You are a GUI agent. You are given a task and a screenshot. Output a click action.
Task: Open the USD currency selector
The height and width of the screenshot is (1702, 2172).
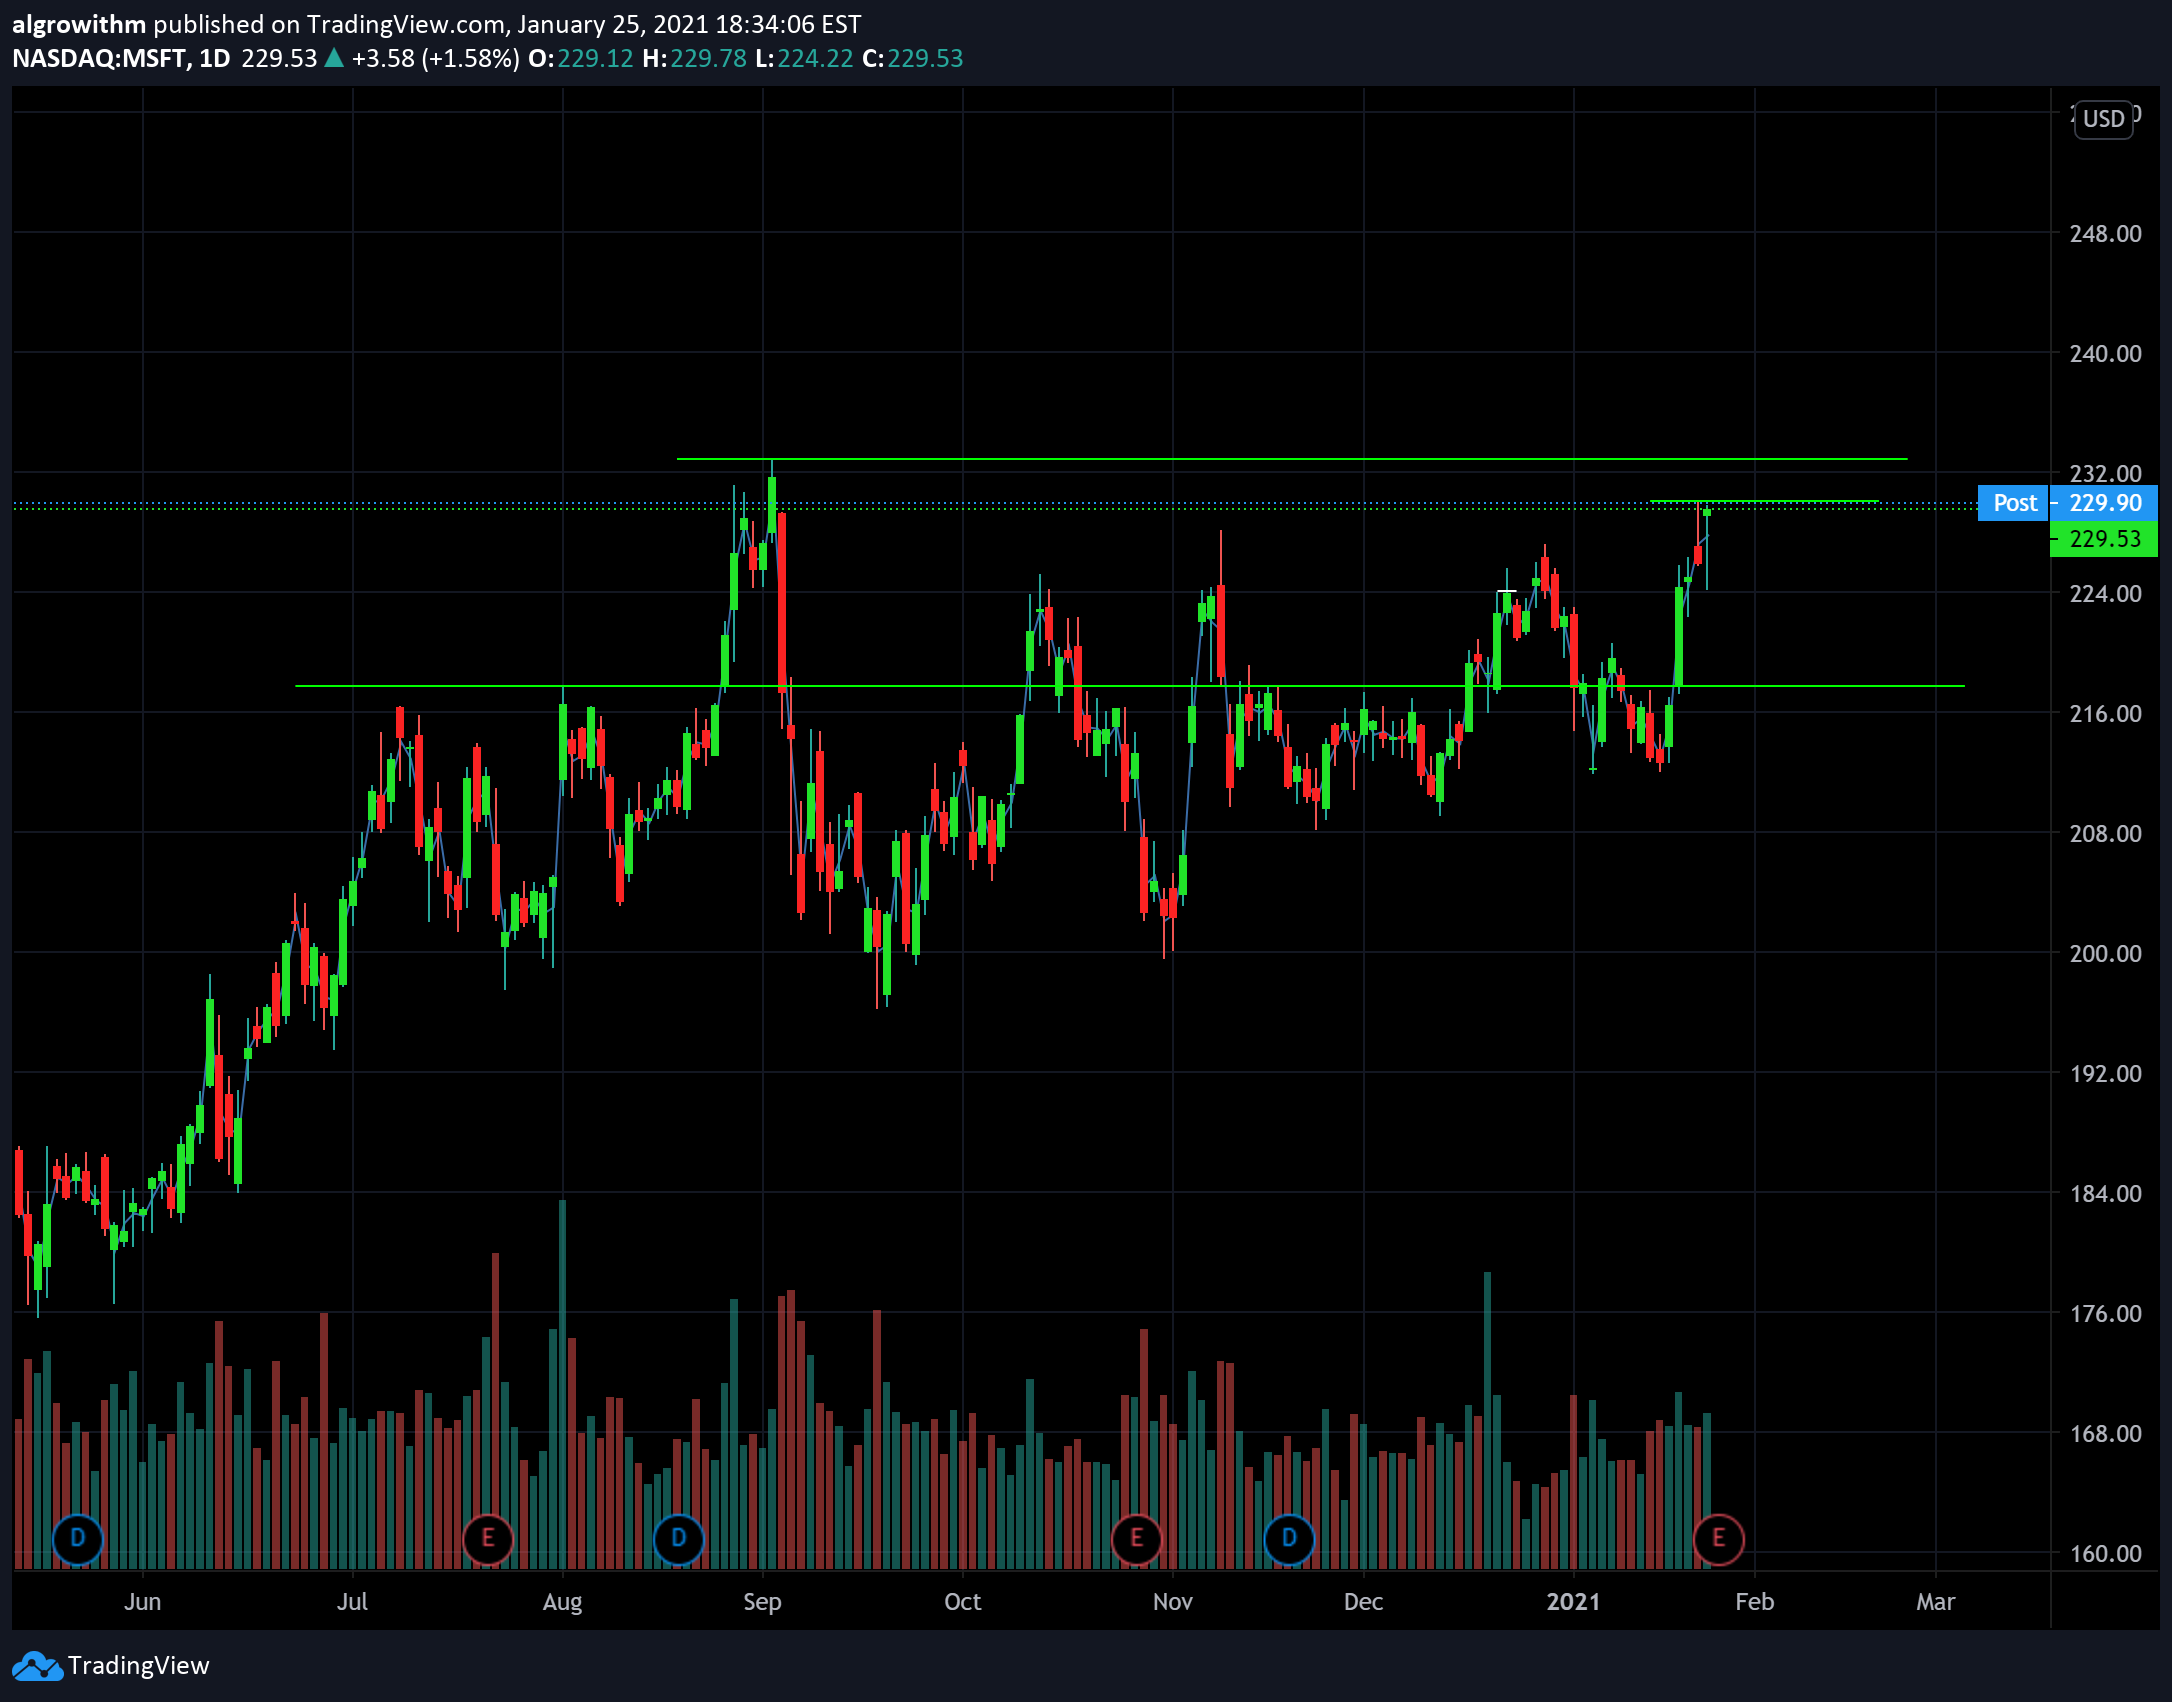pos(2104,119)
